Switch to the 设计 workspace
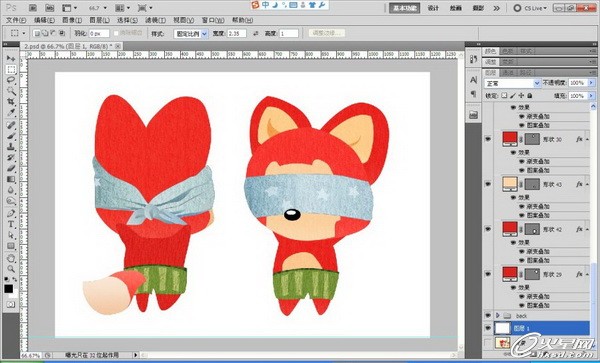Viewport: 600px width, 363px height. click(433, 8)
